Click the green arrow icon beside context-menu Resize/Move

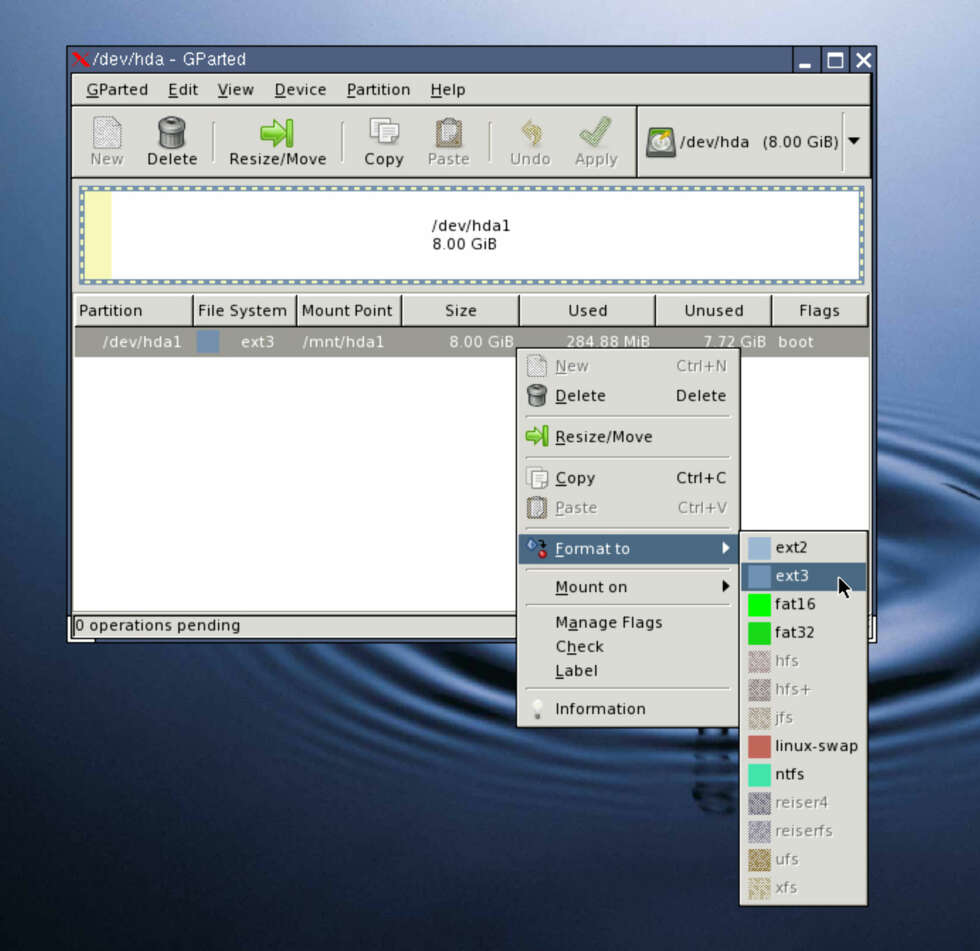click(x=537, y=436)
